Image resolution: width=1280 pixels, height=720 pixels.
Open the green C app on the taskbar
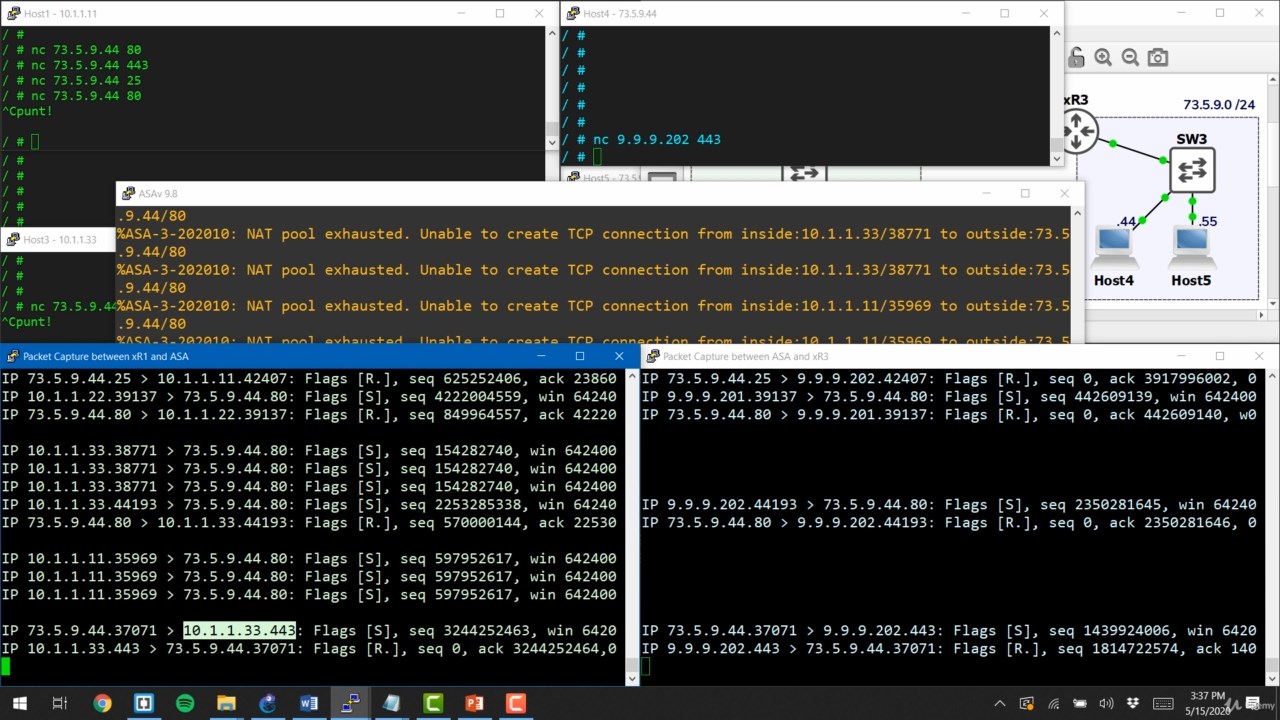click(433, 703)
